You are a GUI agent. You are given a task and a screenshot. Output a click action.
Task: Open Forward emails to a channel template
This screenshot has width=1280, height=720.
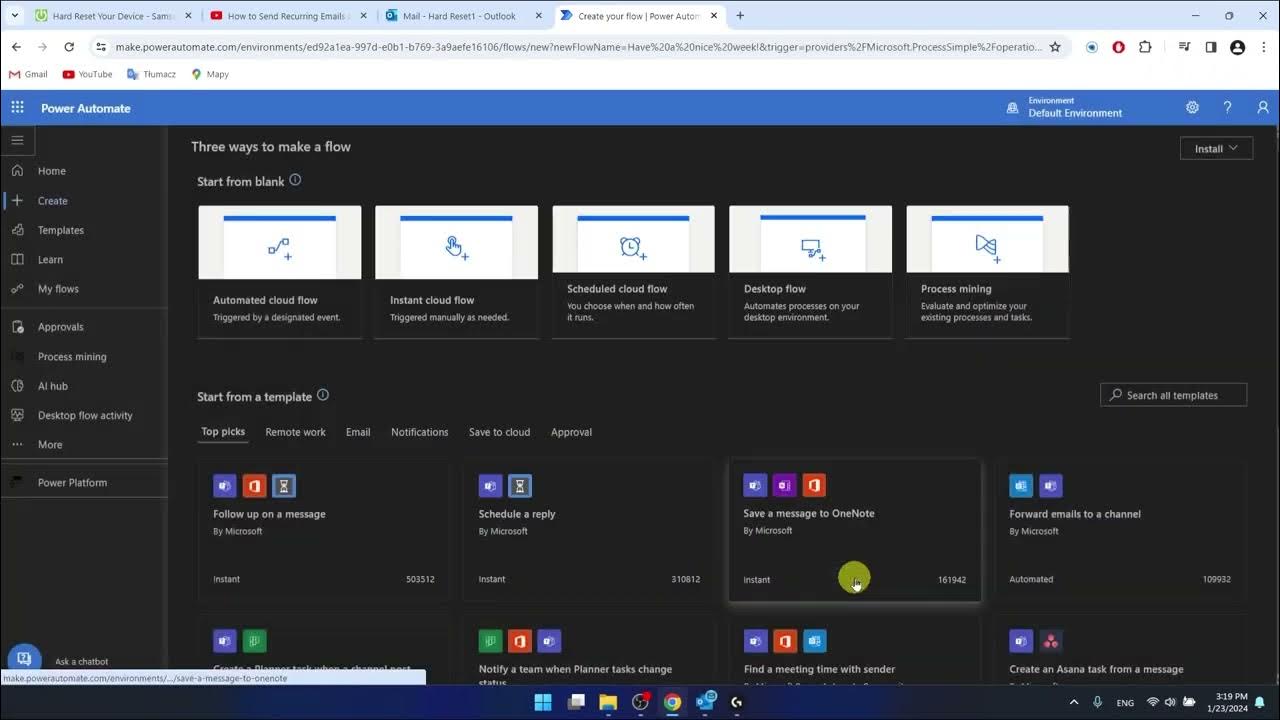pos(1121,530)
